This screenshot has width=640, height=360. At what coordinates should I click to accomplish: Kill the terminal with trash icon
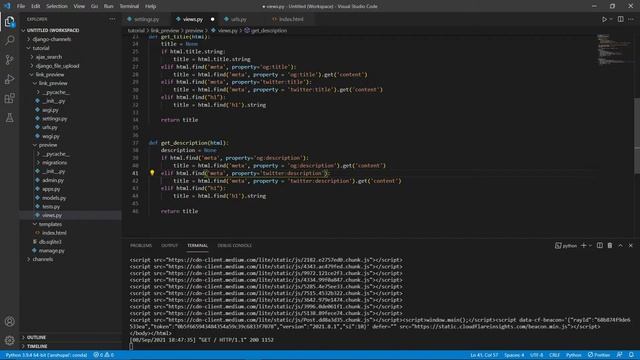[610, 245]
